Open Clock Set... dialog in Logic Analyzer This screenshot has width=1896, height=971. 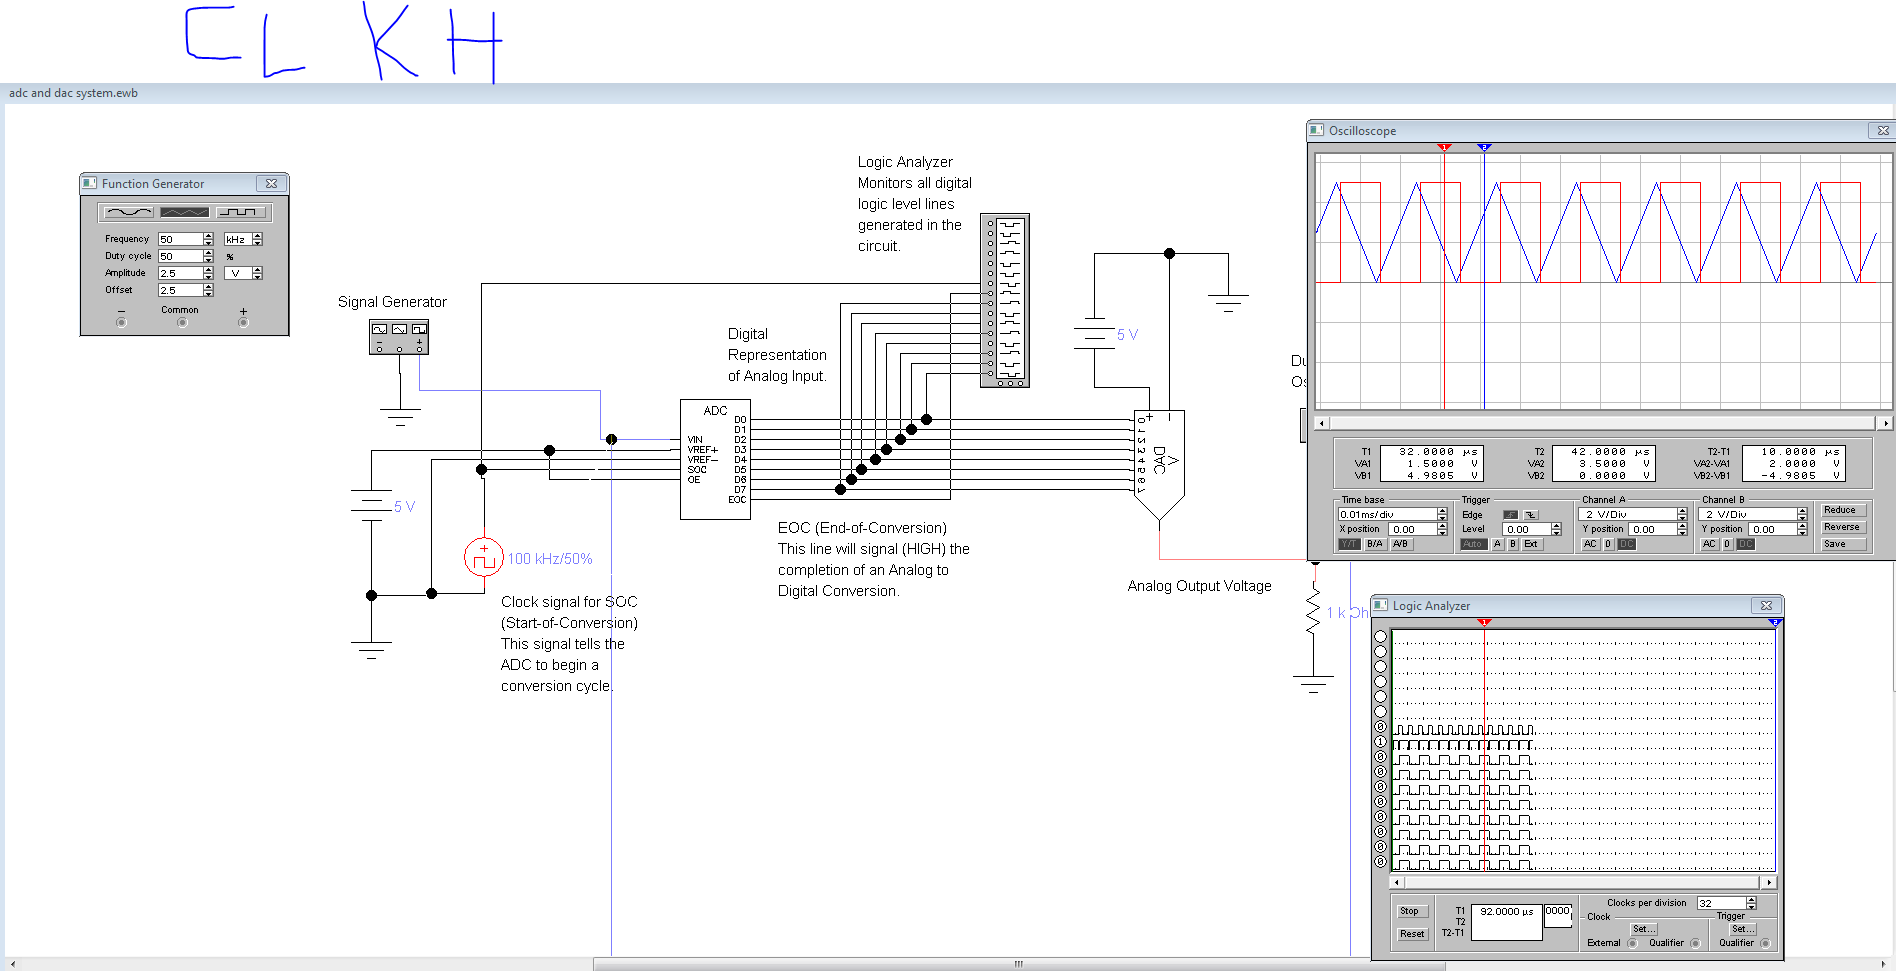point(1644,929)
